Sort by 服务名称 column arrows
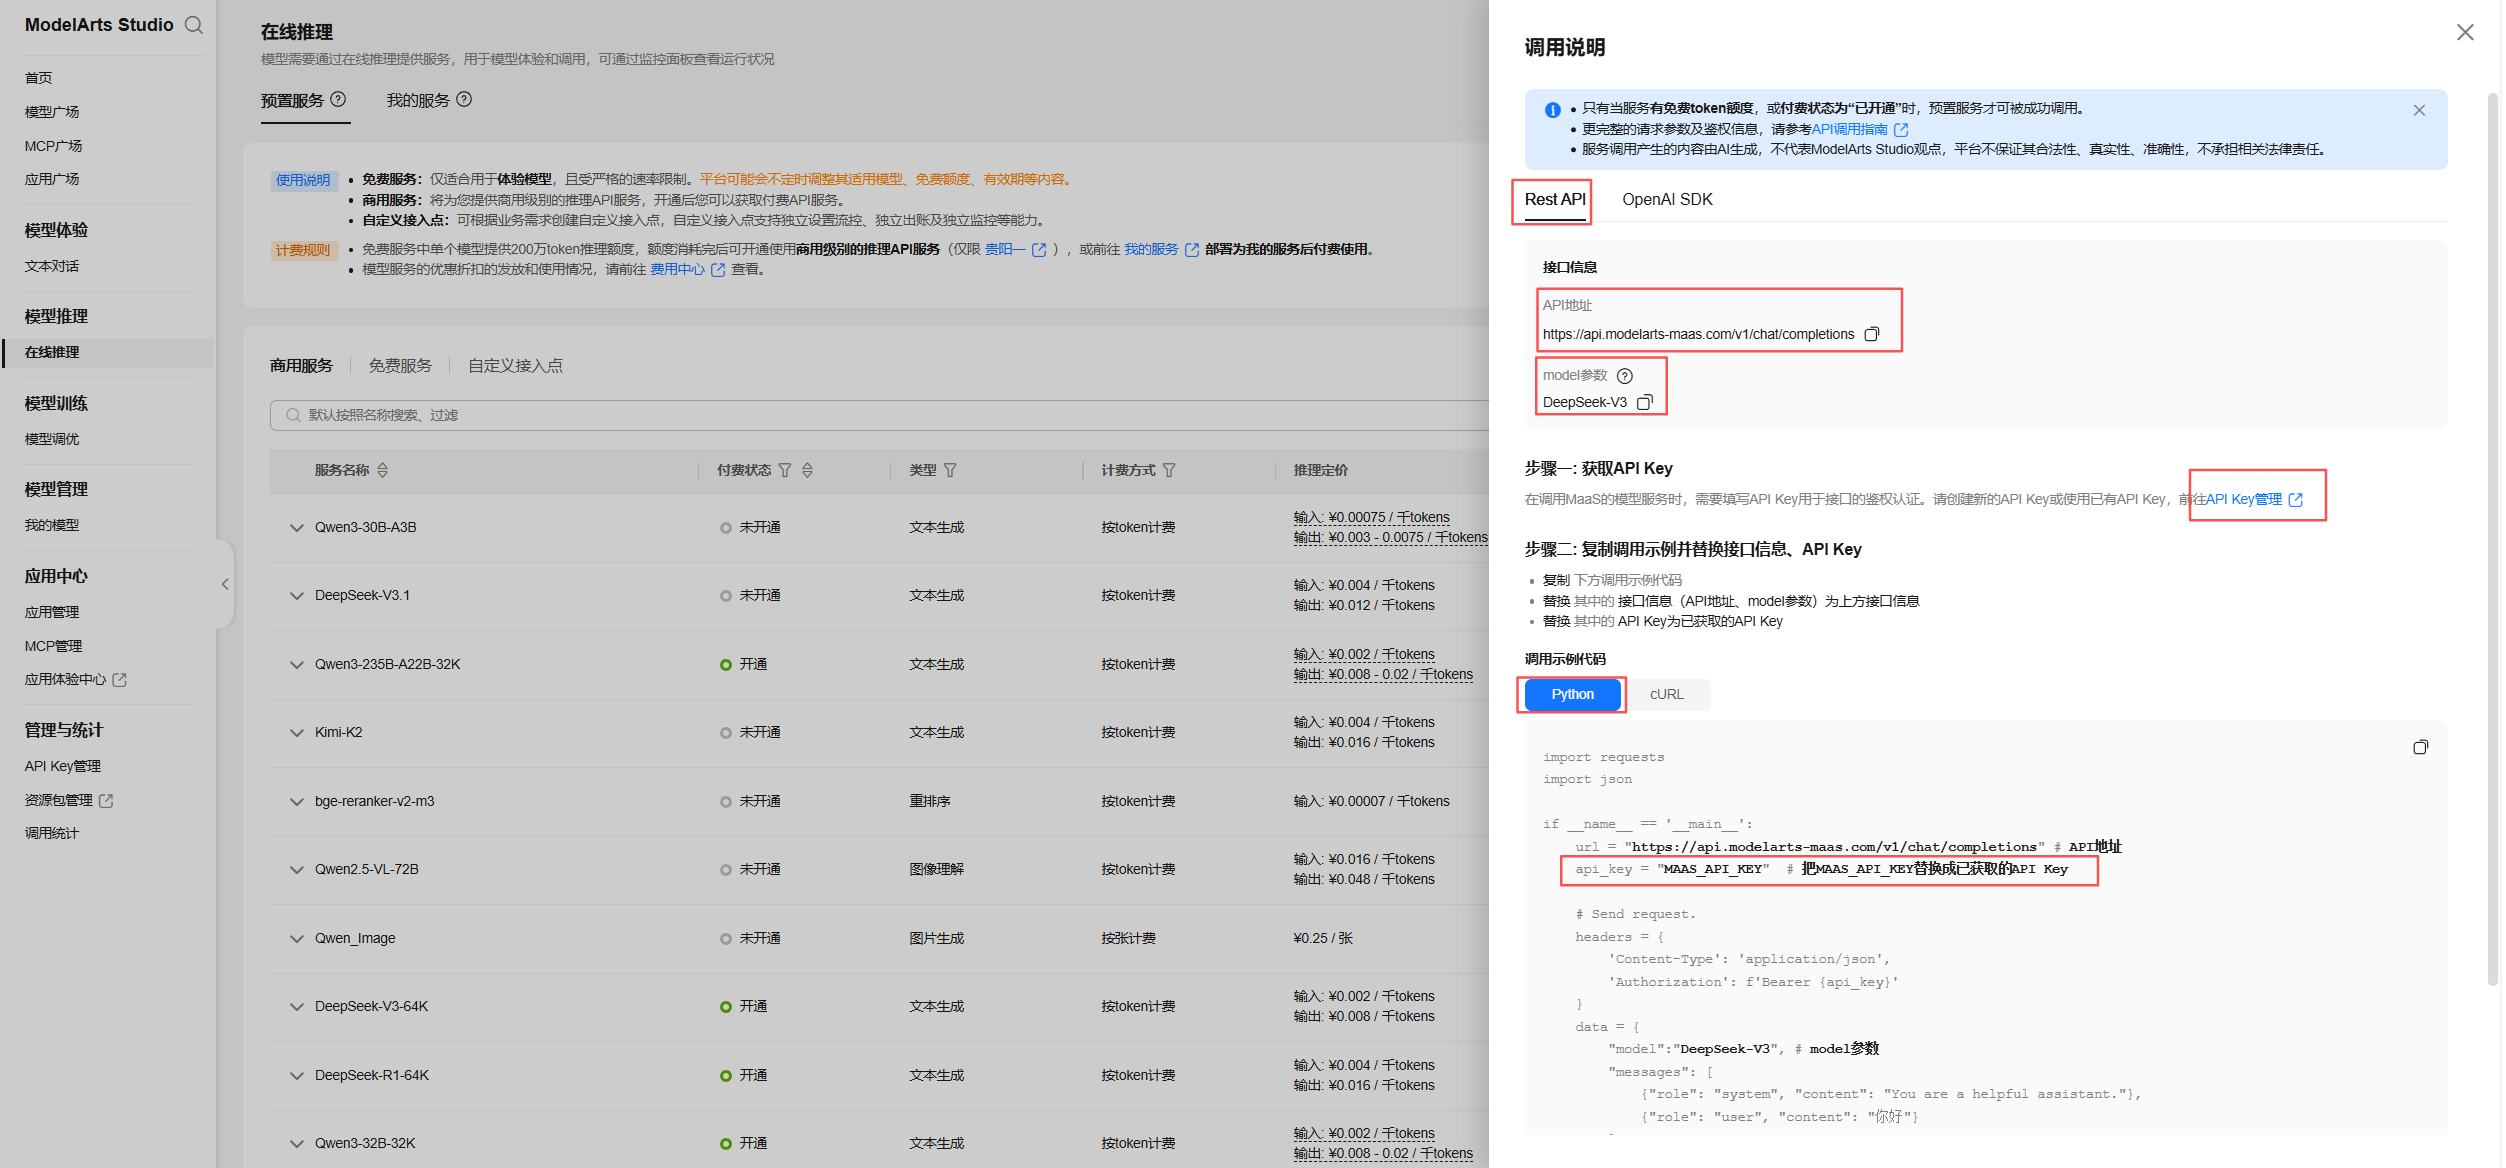The width and height of the screenshot is (2506, 1168). [x=383, y=470]
